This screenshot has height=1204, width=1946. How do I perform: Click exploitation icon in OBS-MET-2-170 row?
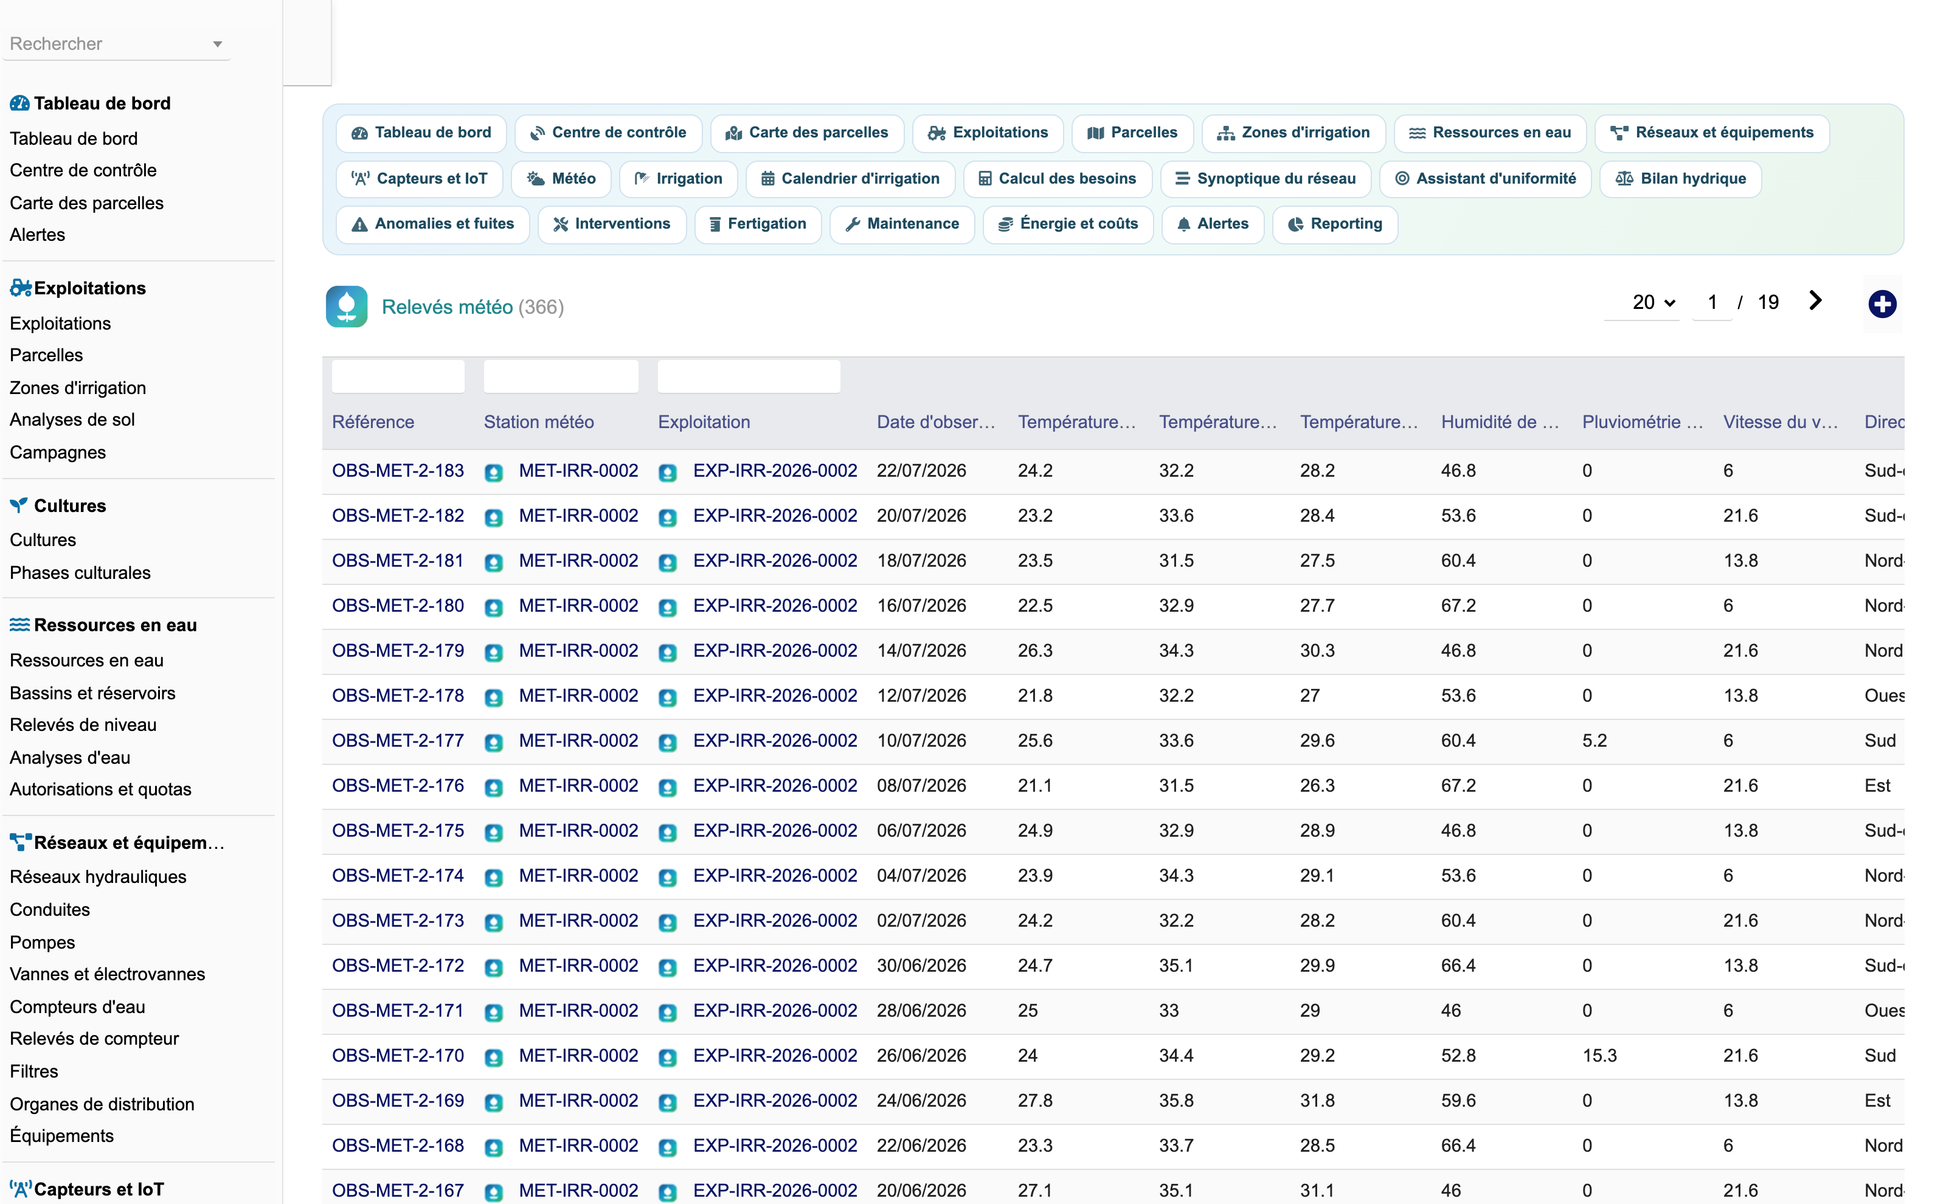coord(668,1057)
